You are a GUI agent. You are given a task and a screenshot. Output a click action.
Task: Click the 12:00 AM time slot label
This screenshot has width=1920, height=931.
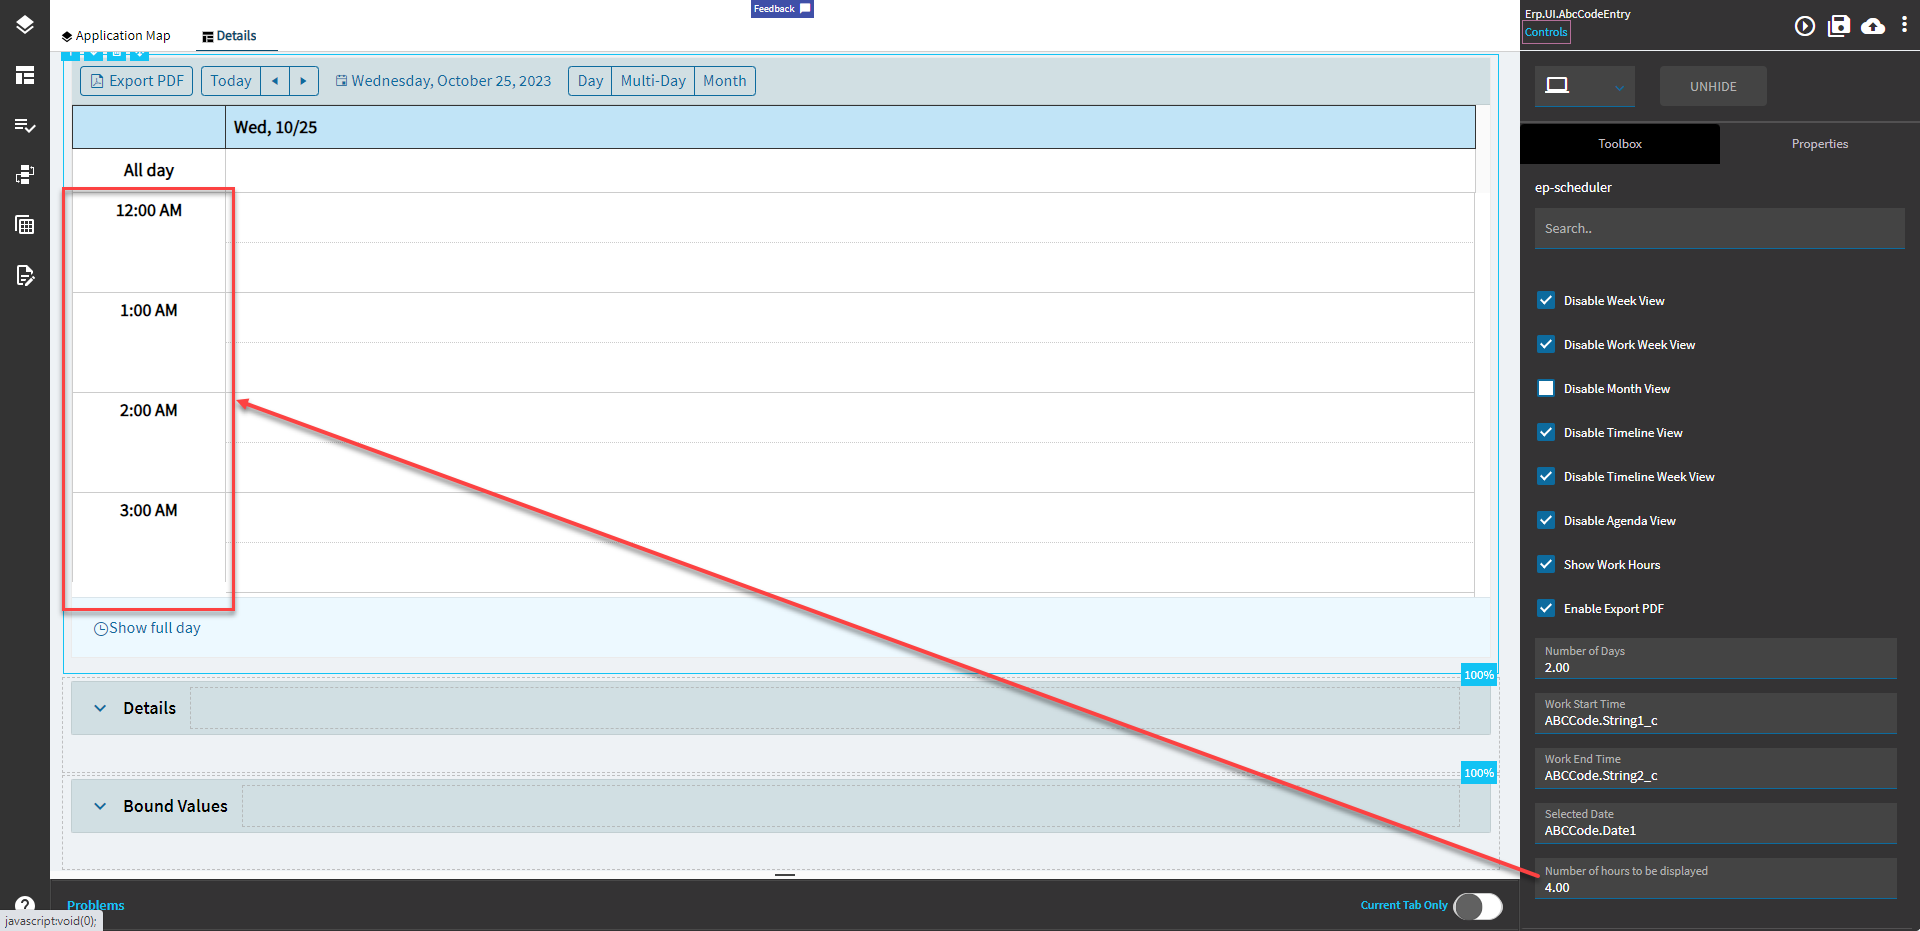[x=149, y=210]
